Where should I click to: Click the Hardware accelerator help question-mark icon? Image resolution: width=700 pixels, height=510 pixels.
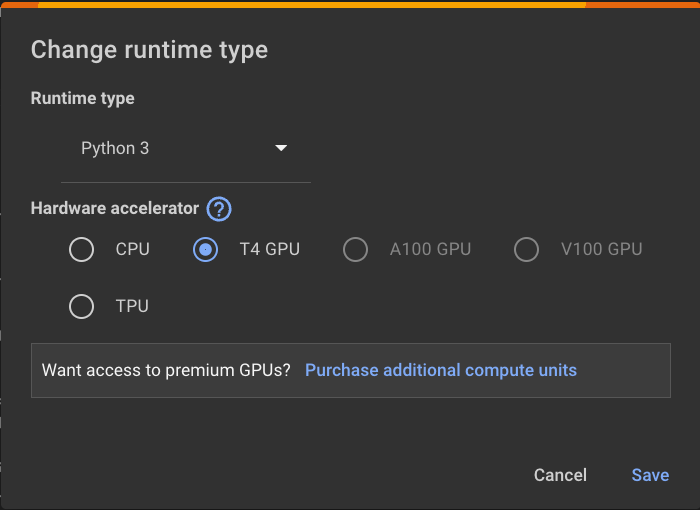(x=219, y=210)
